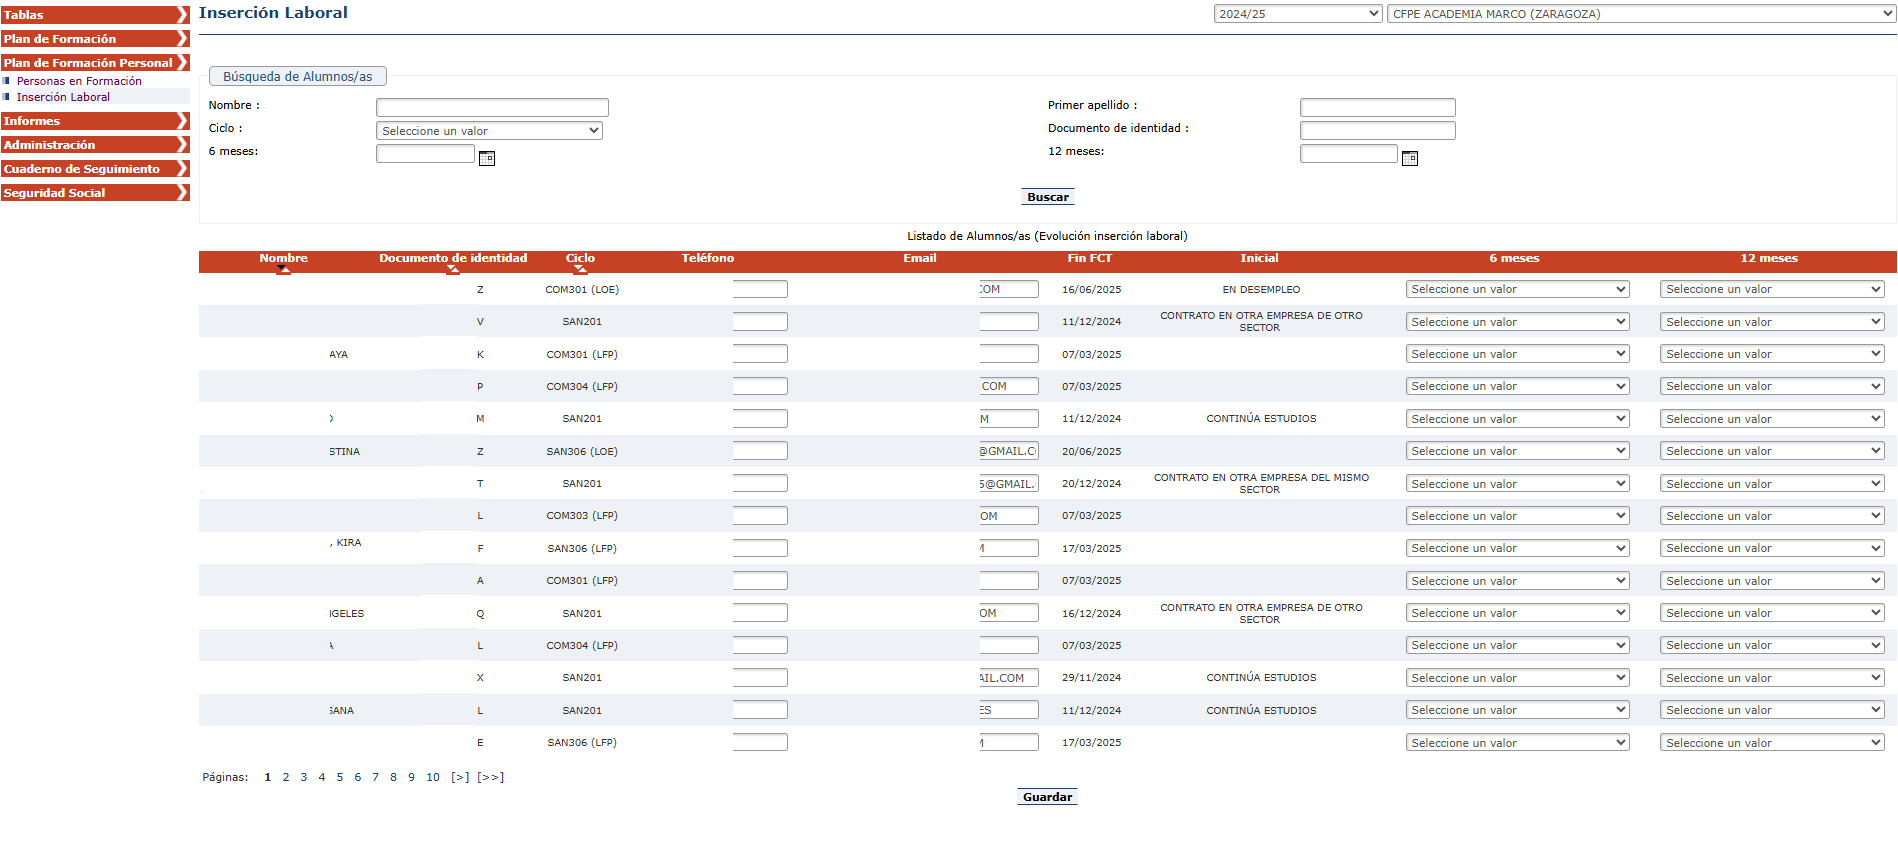The width and height of the screenshot is (1898, 843).
Task: Go to page 2 of results
Action: point(286,777)
